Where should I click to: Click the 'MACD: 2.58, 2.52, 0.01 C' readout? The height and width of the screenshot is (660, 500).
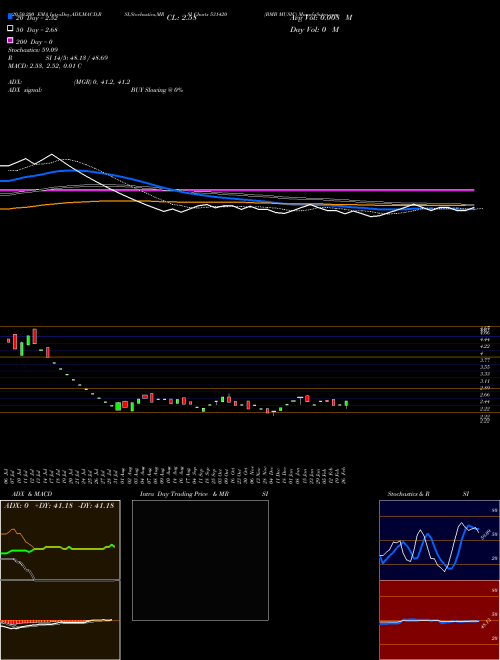pos(45,66)
